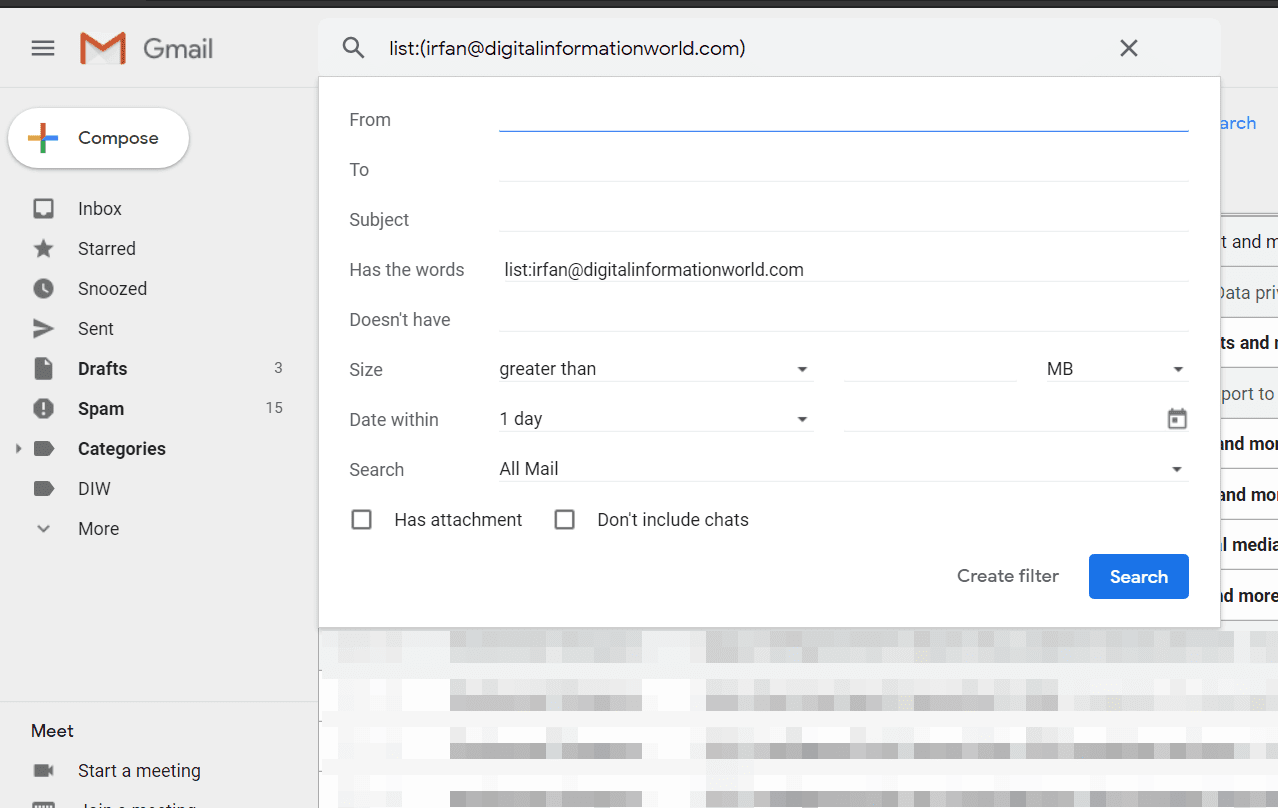Click the date input field
Viewport: 1278px width, 808px height.
1002,419
